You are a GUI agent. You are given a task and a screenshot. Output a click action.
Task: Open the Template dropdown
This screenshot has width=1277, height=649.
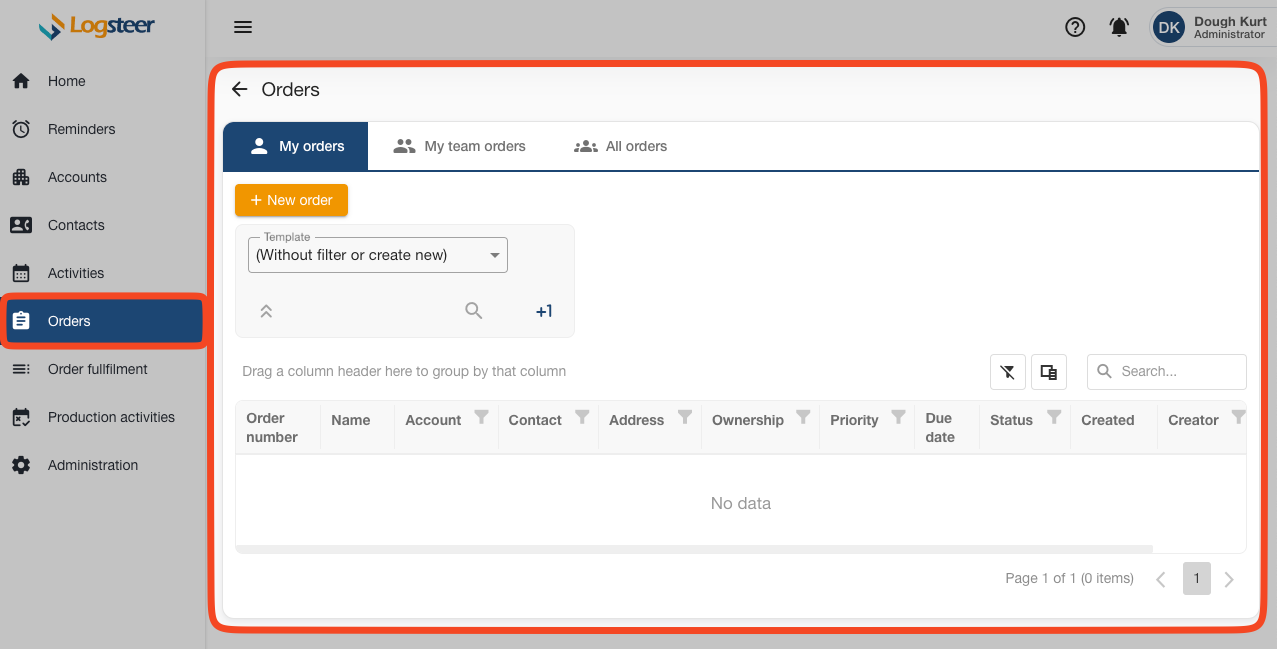point(378,255)
